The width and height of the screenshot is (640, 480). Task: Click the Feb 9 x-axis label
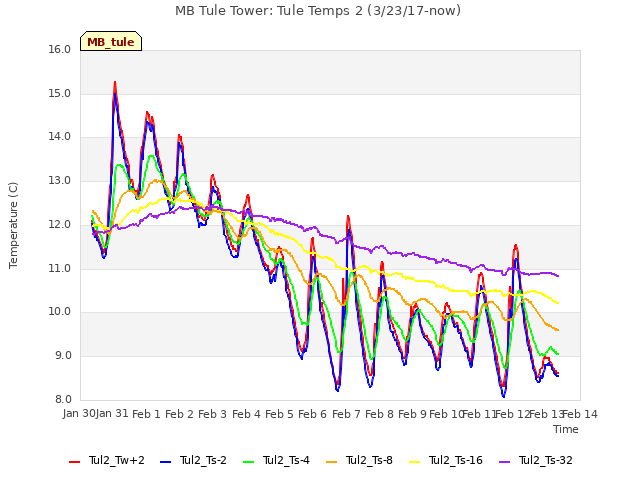click(412, 414)
